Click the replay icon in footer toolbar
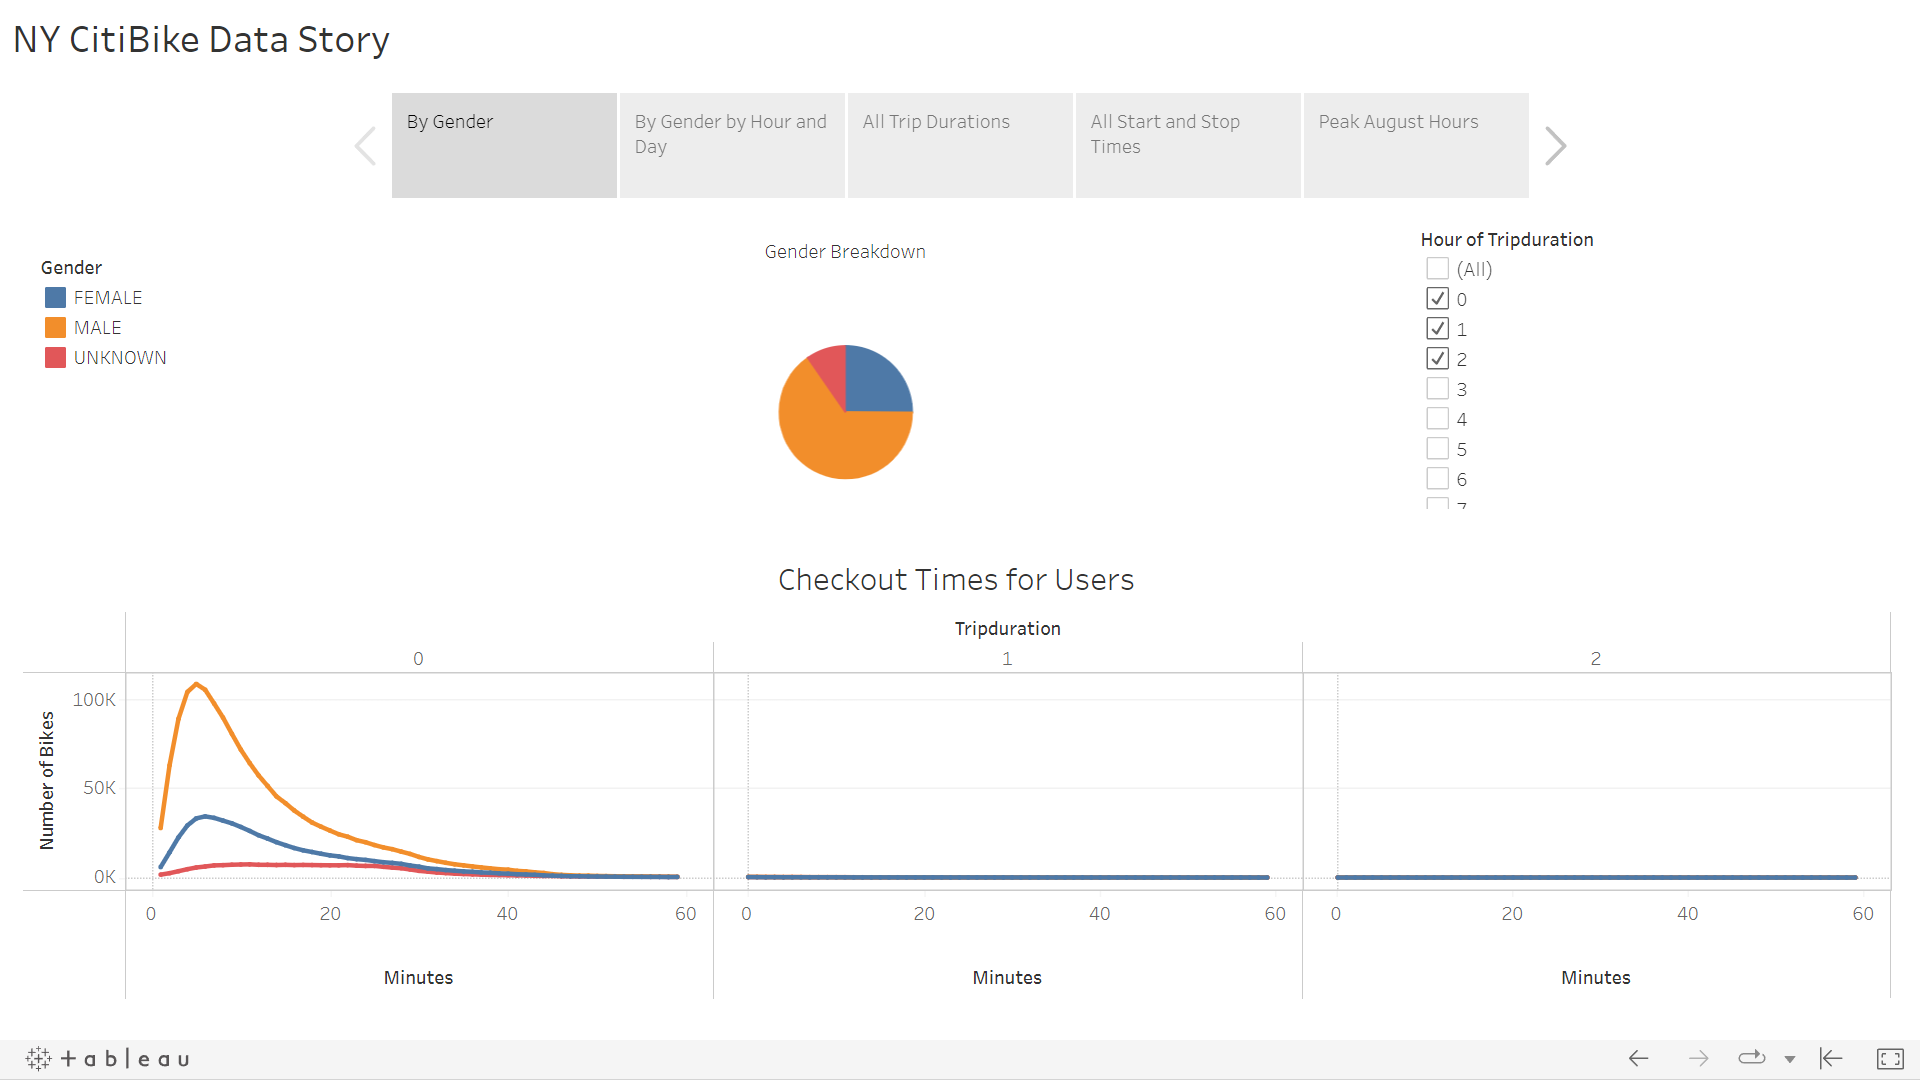 1752,1058
